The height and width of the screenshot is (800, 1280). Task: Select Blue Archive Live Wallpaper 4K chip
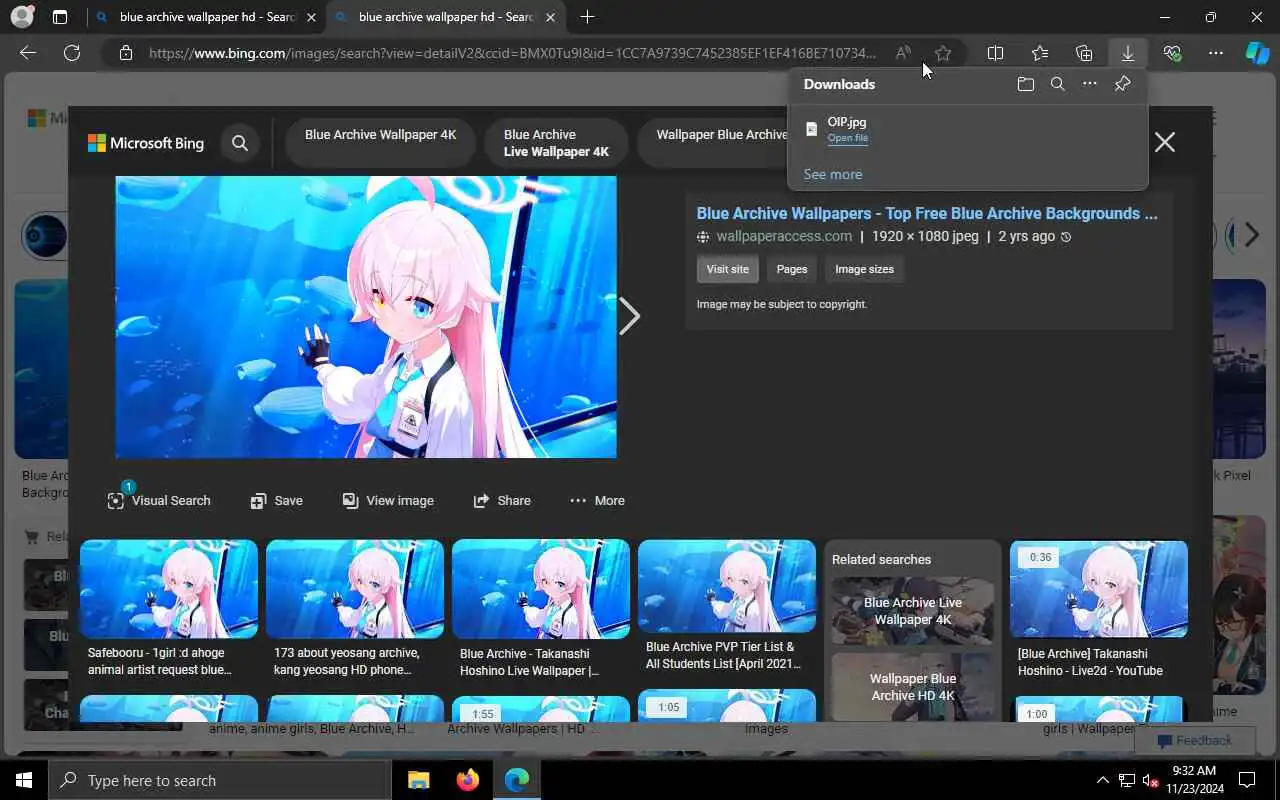pyautogui.click(x=556, y=143)
